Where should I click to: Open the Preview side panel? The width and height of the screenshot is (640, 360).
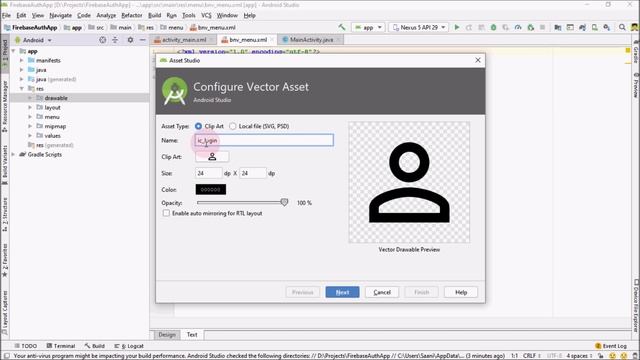636,86
